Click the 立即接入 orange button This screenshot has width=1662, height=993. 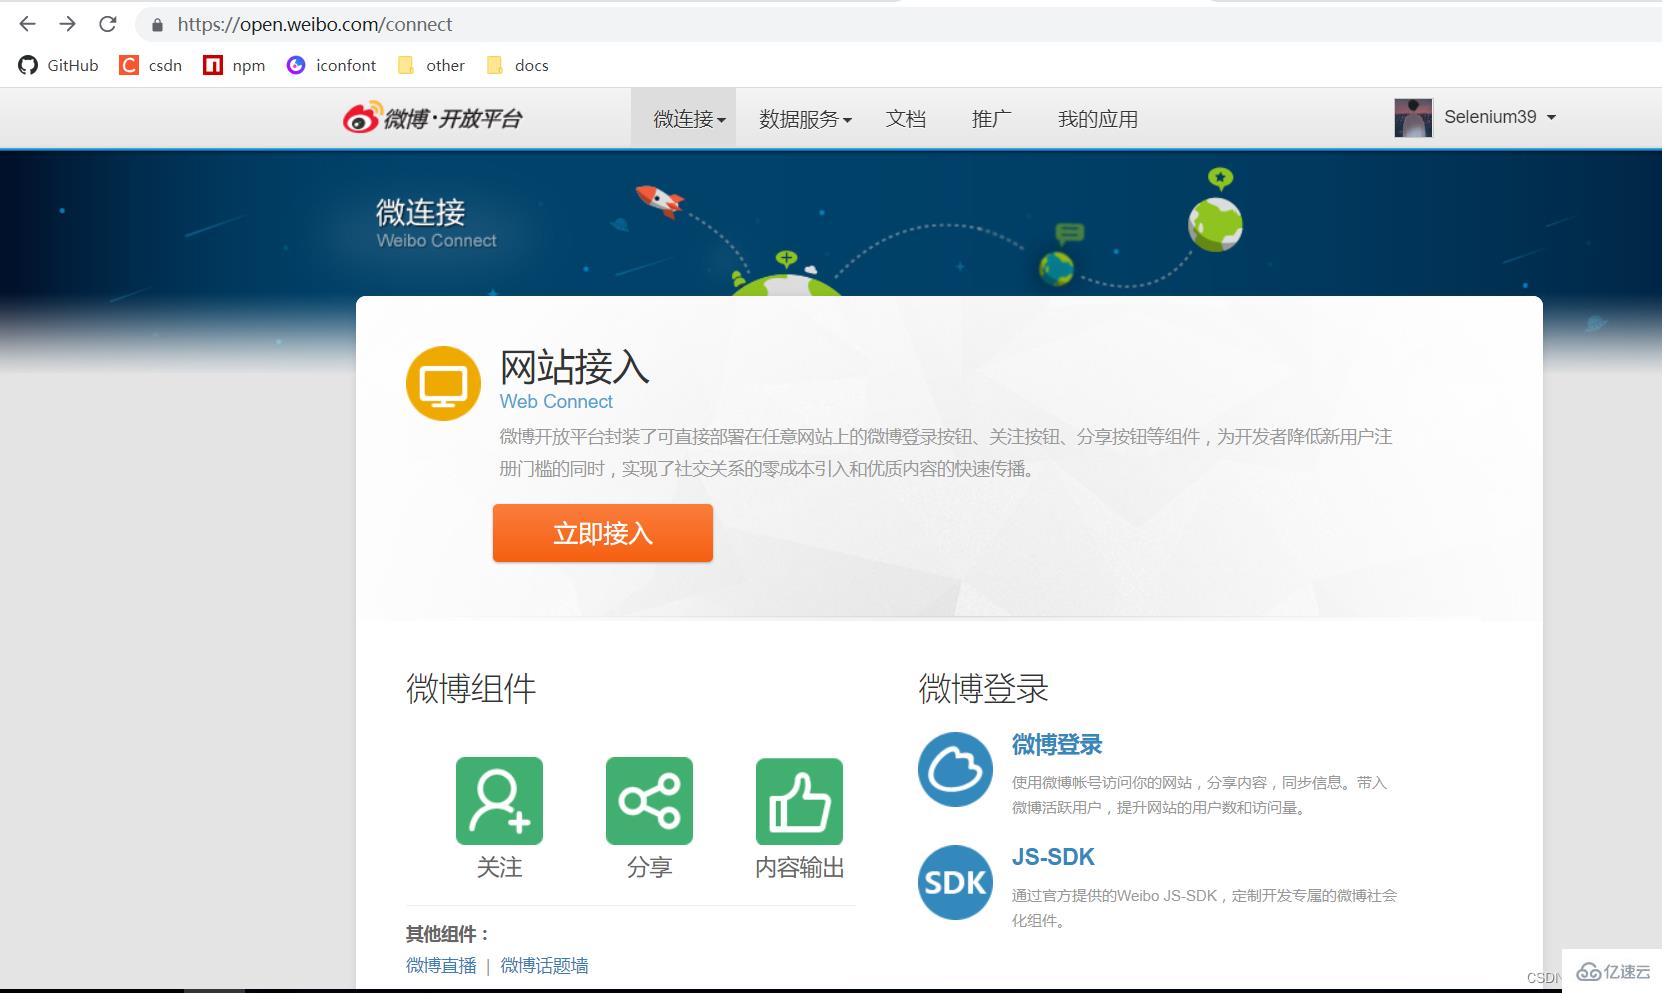tap(603, 533)
